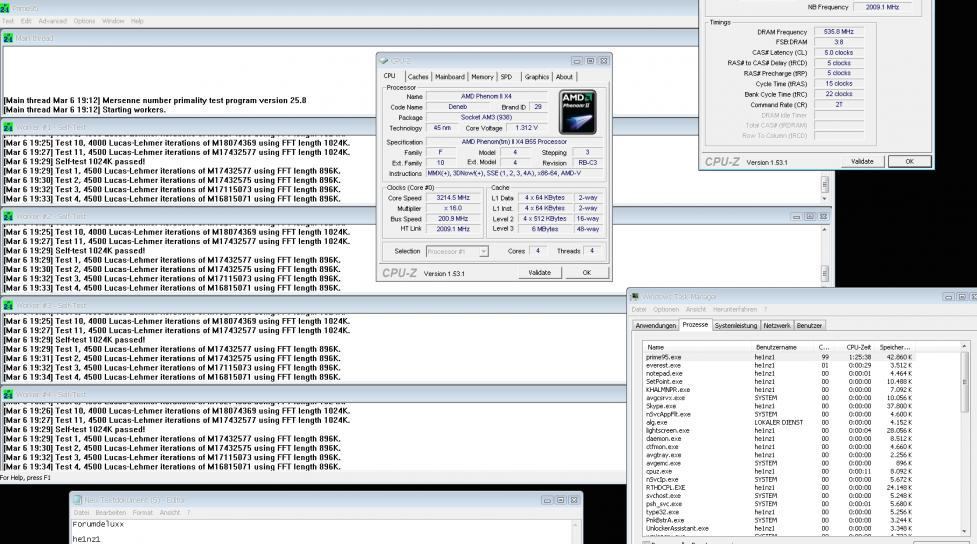Viewport: 977px width, 544px height.
Task: Select the SetPoint.exe process row
Action: click(779, 381)
